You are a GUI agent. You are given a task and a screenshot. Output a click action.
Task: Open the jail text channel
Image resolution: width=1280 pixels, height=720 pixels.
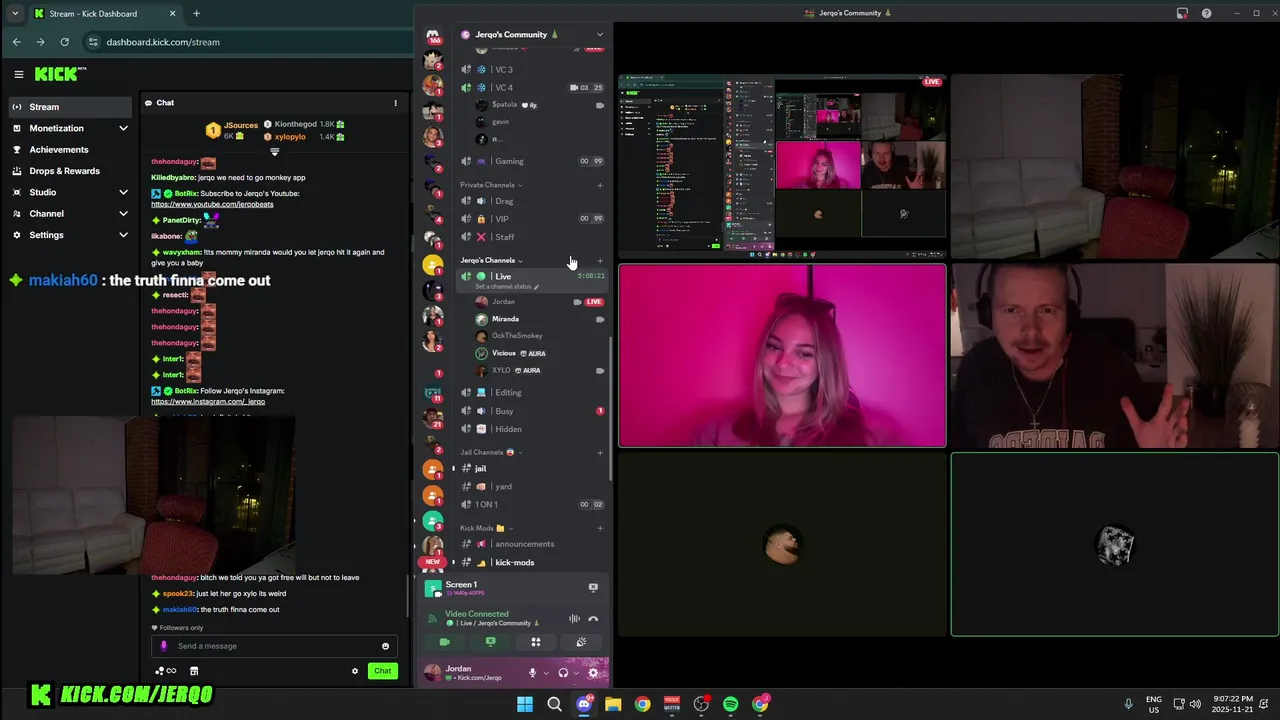point(532,468)
